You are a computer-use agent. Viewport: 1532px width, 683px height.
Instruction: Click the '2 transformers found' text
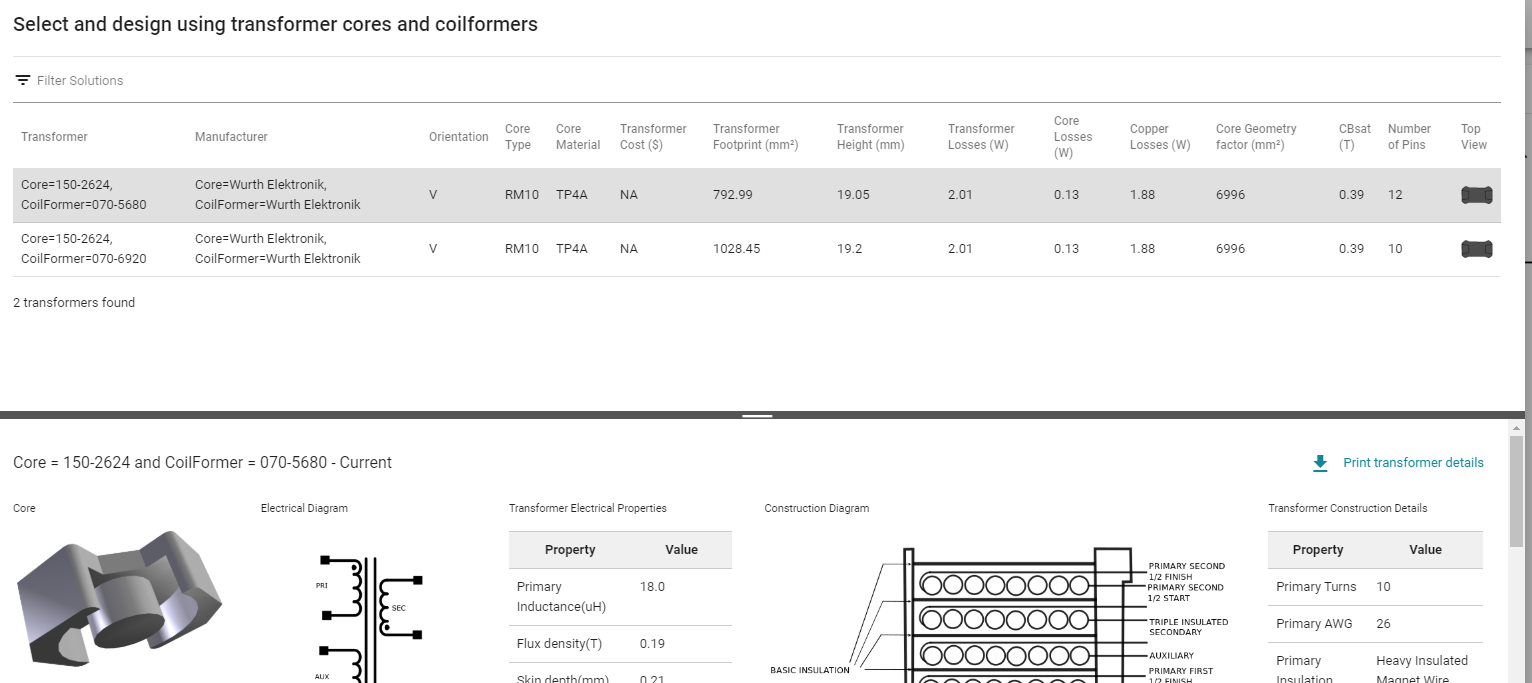(x=74, y=303)
